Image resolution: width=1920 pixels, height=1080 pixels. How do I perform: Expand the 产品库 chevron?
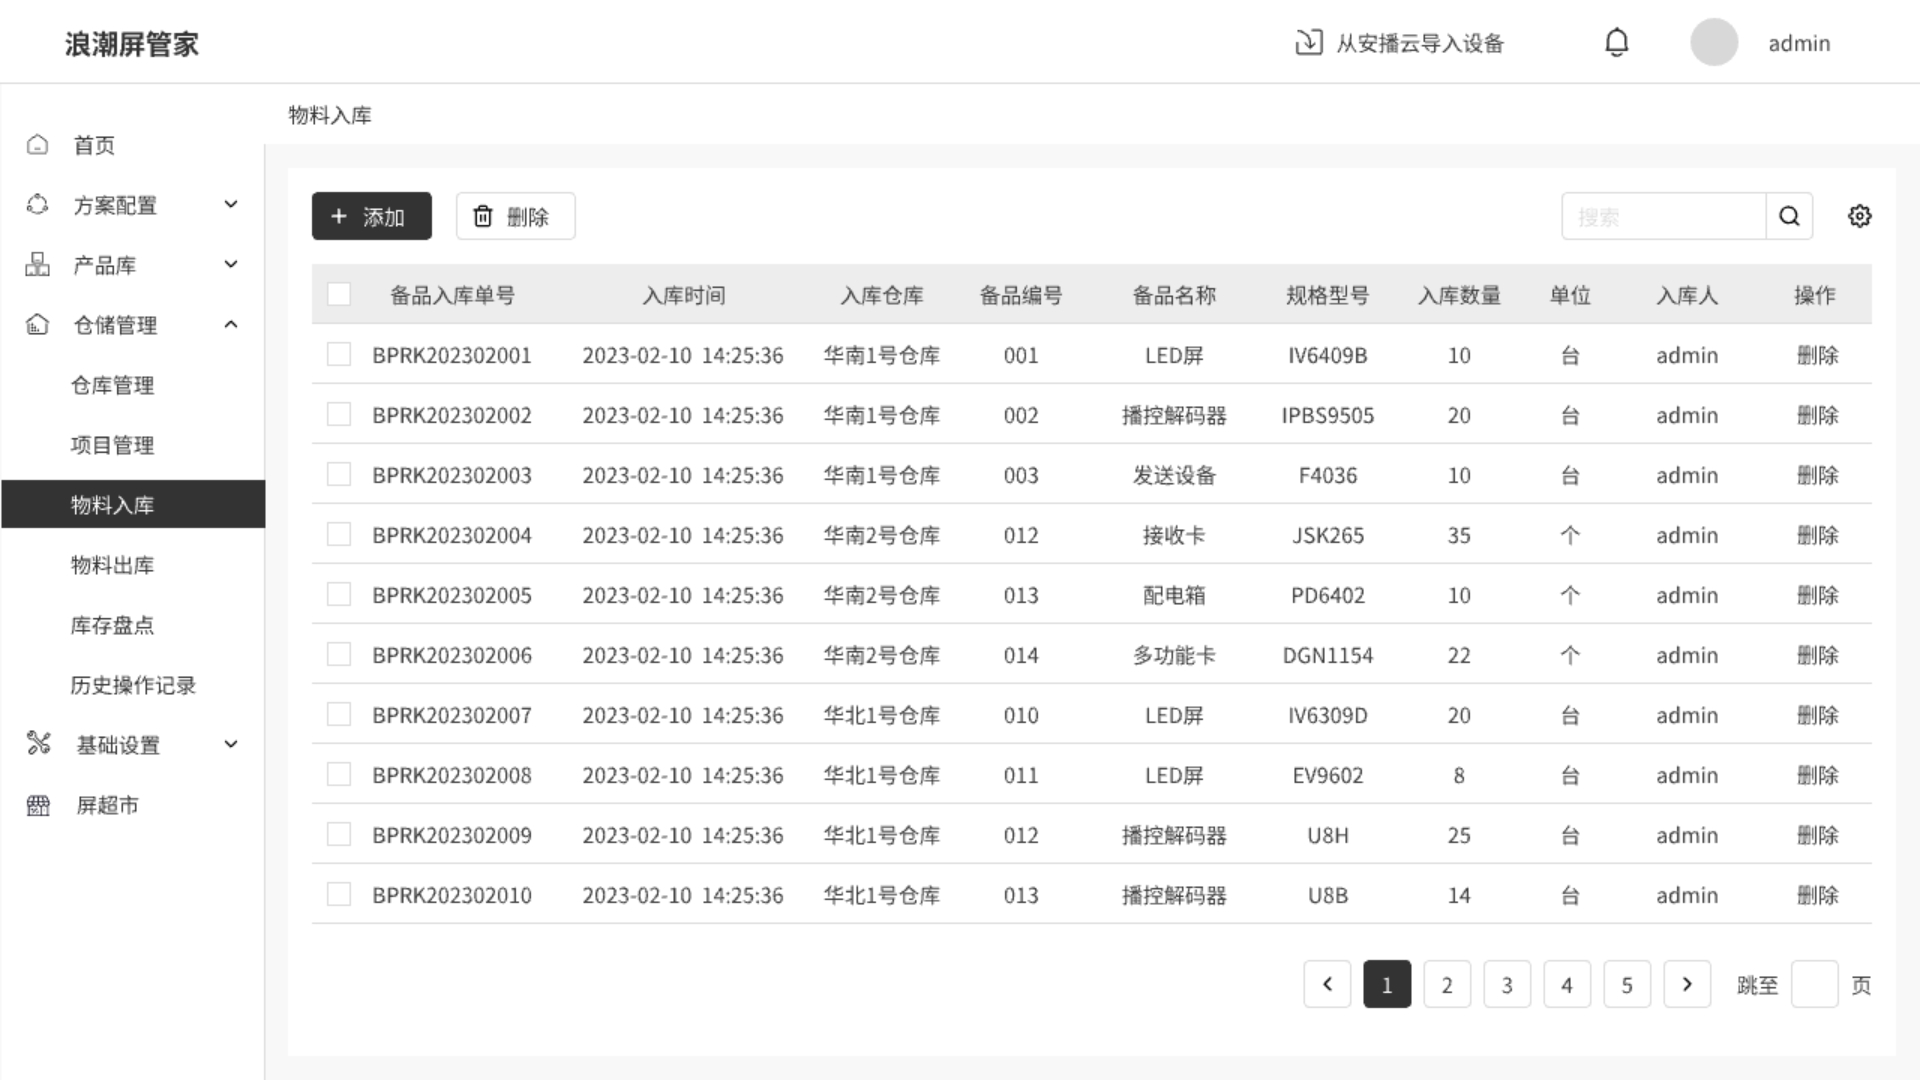coord(231,264)
